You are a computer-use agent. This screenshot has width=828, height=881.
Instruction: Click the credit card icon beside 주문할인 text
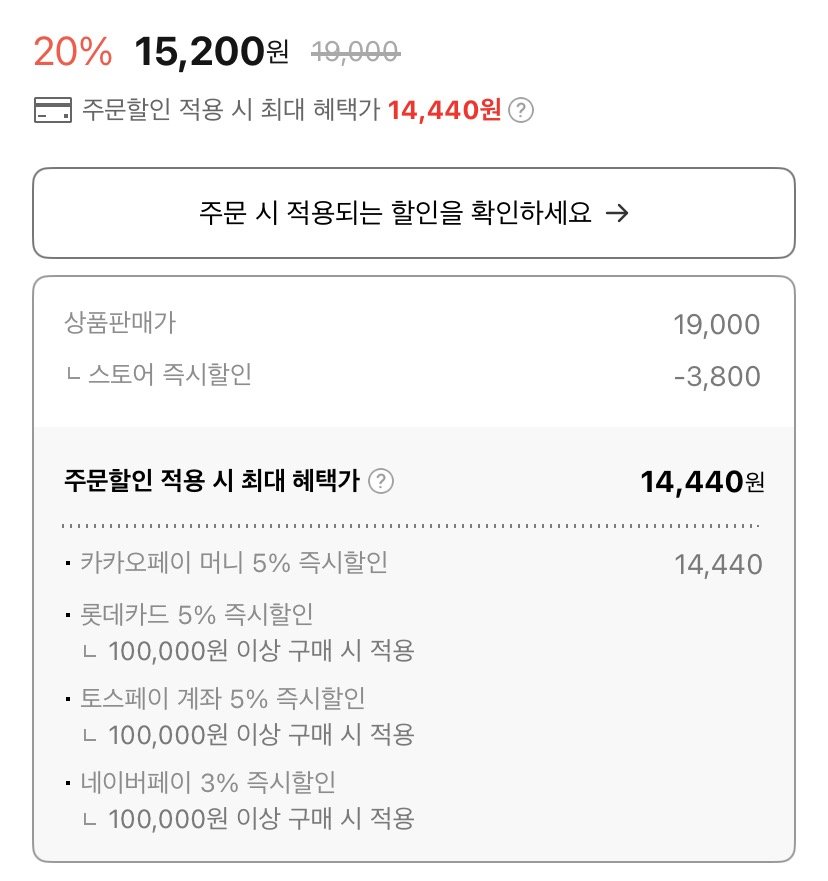click(53, 110)
